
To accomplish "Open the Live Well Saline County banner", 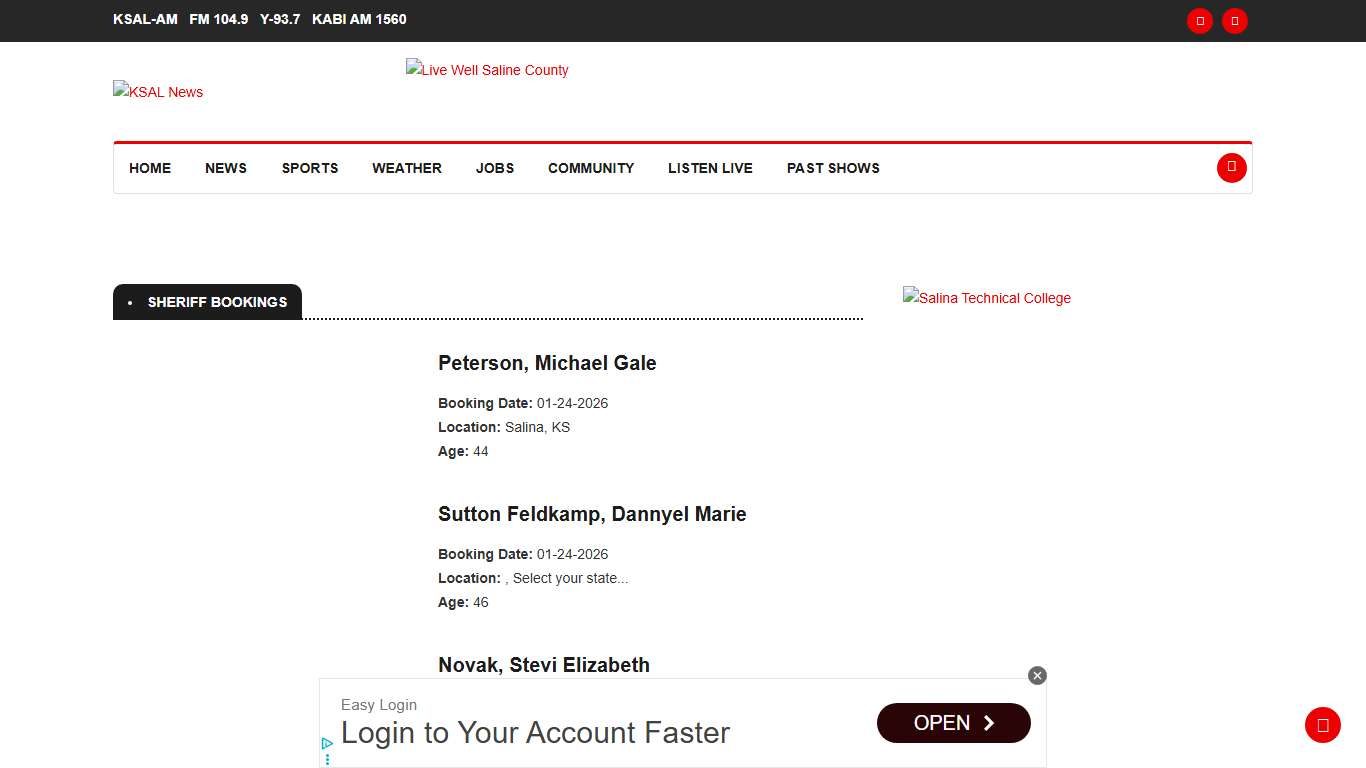I will (487, 70).
